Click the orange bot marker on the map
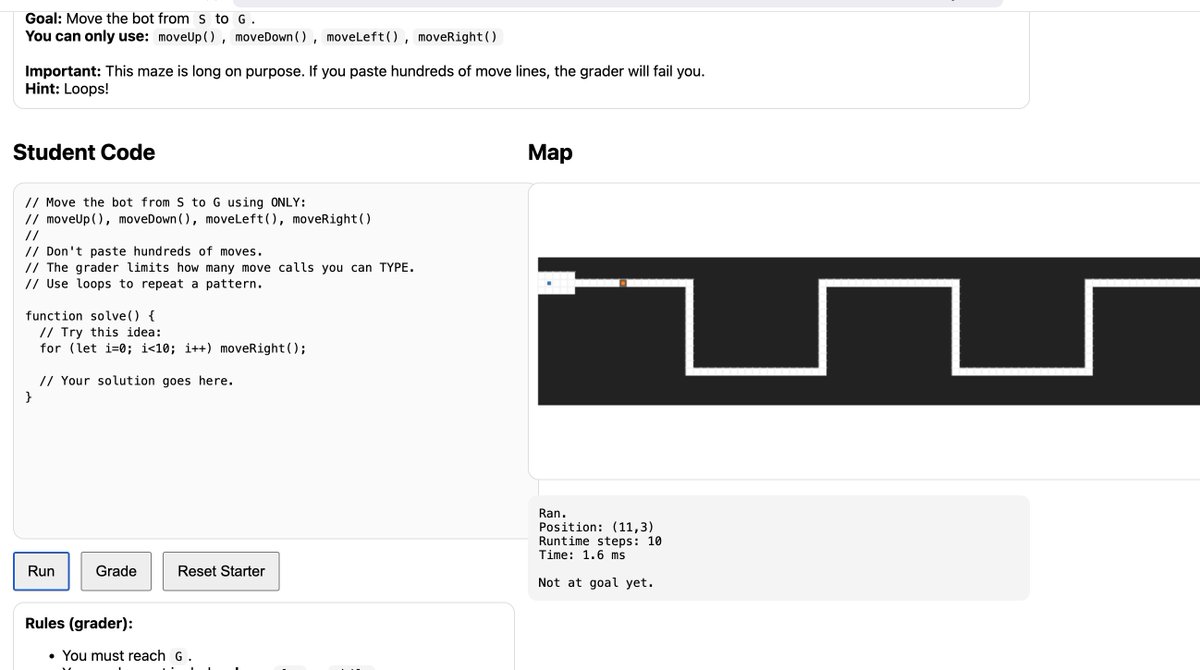 pyautogui.click(x=623, y=283)
